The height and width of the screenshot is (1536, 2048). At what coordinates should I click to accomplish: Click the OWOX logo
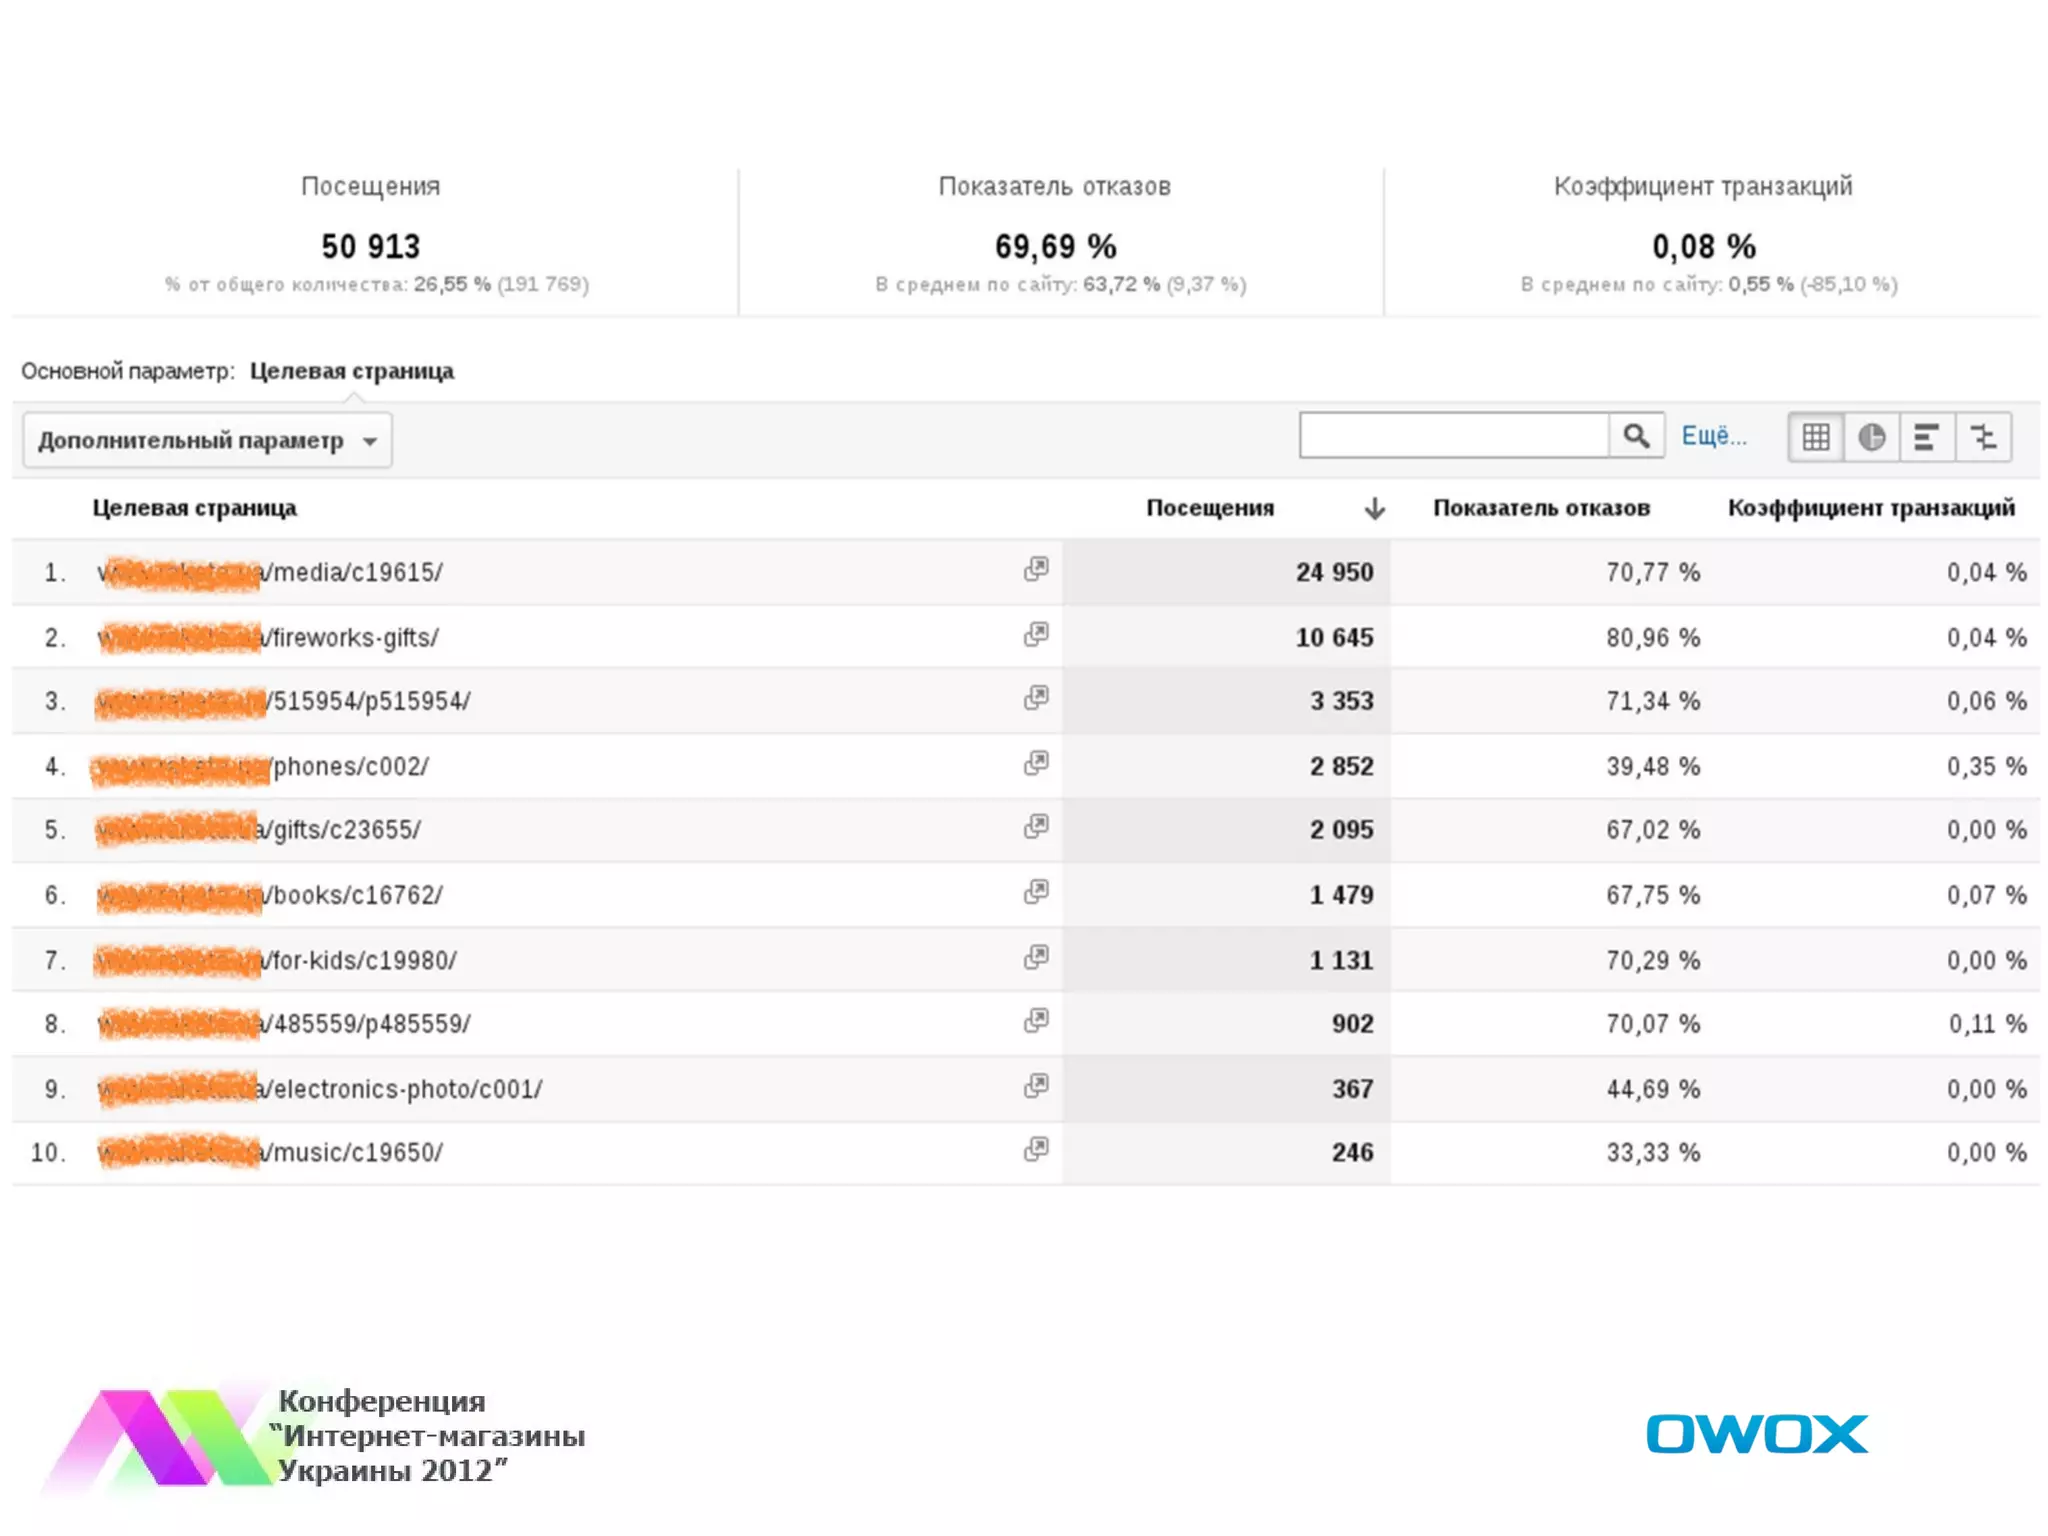1756,1434
